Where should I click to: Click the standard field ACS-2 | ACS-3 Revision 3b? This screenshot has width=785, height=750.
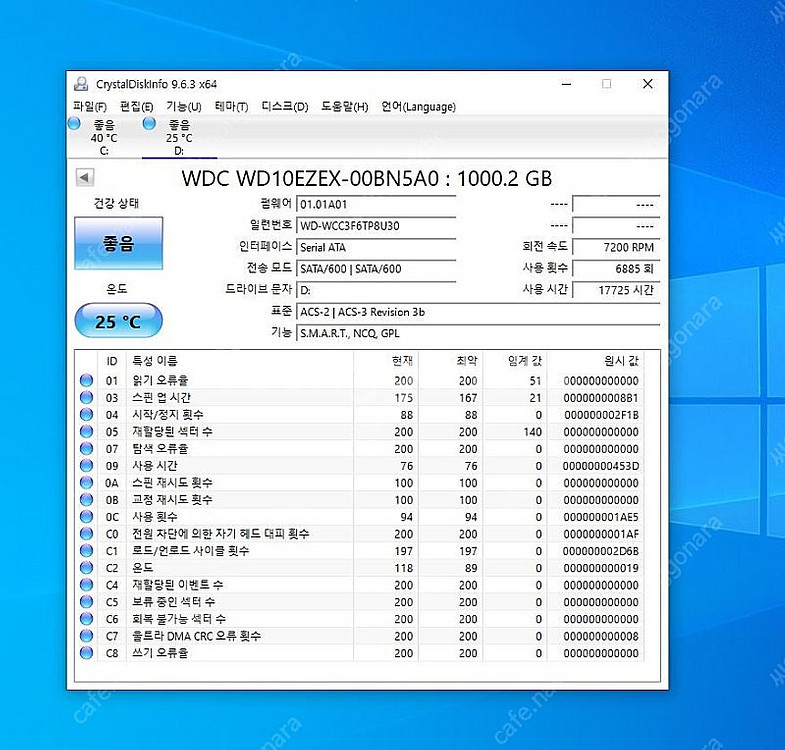pyautogui.click(x=478, y=312)
